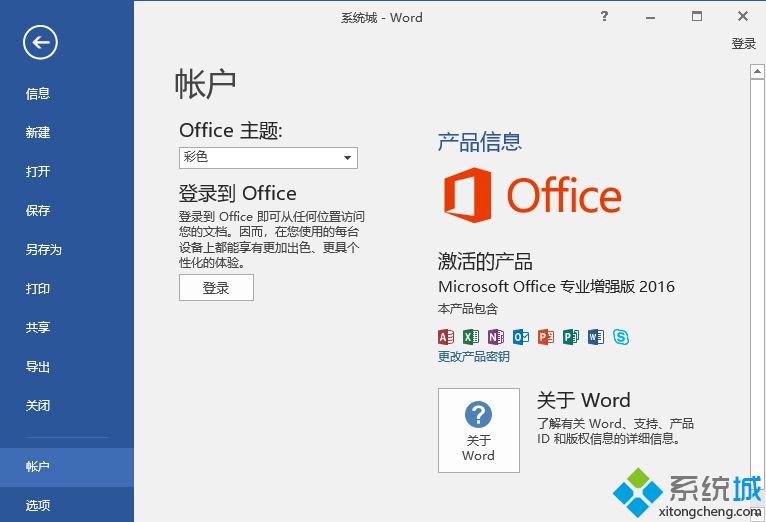Choose 导出 in the sidebar
The width and height of the screenshot is (766, 522).
(x=67, y=367)
